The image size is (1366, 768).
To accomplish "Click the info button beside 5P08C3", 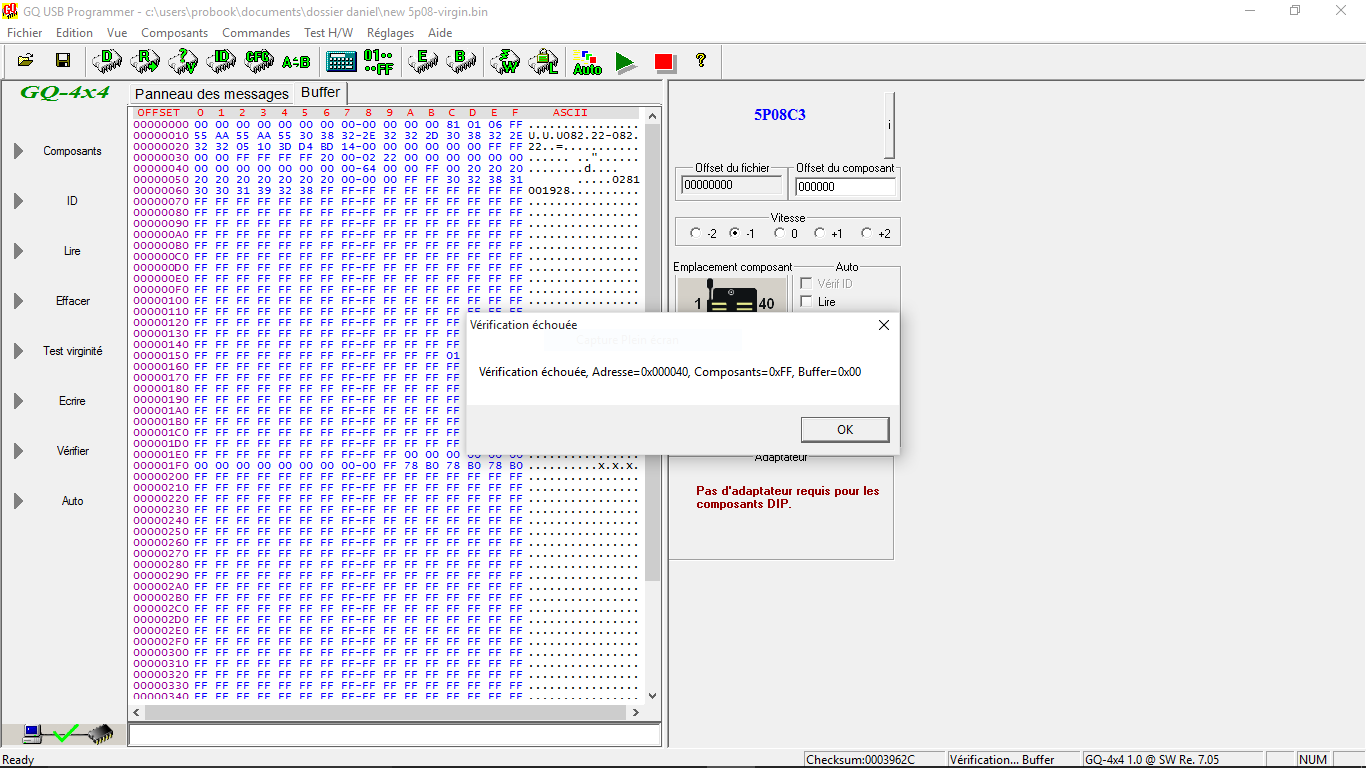I will click(x=889, y=125).
